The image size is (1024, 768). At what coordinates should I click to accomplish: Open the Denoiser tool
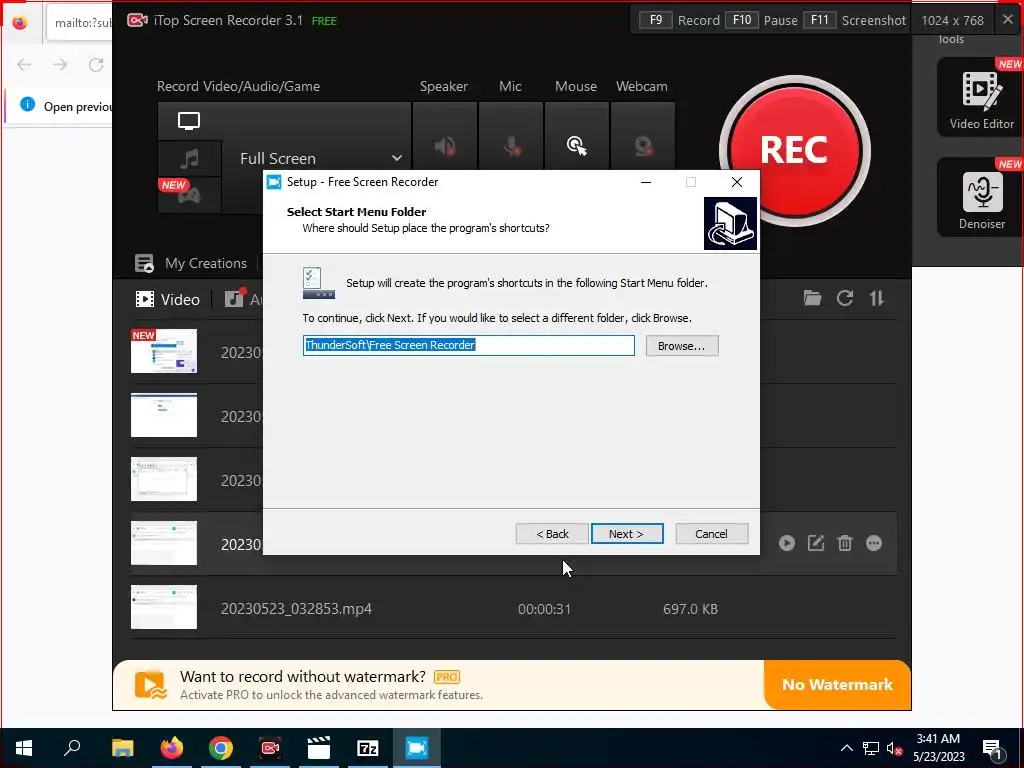981,197
